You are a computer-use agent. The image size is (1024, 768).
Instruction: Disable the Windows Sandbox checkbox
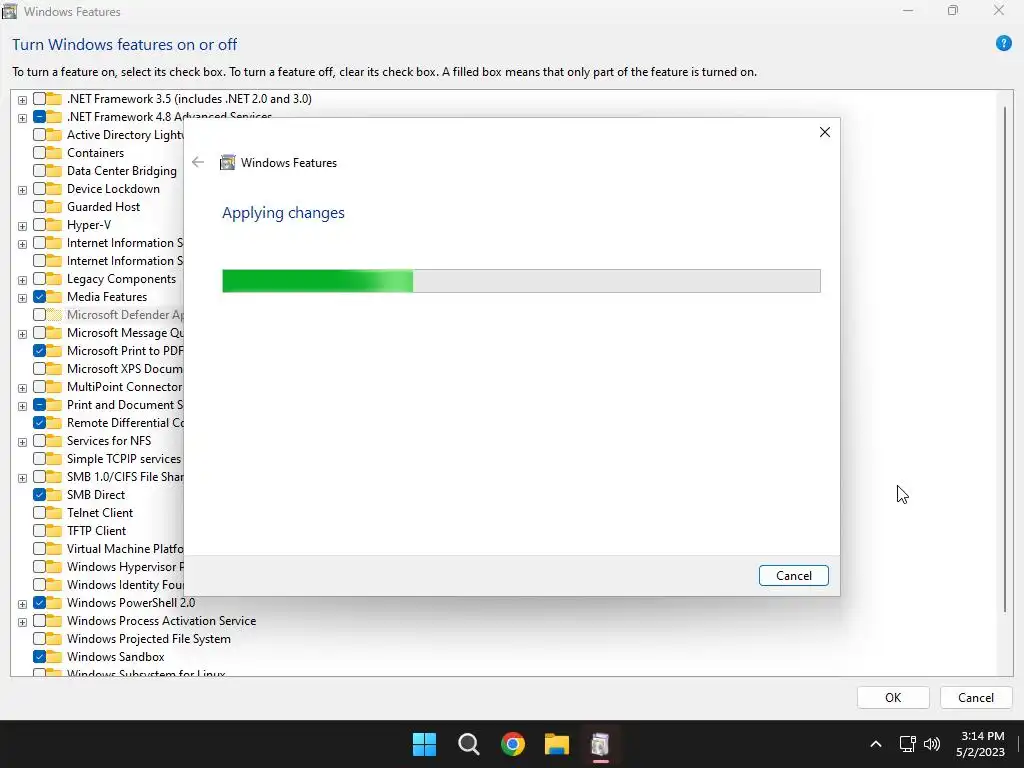point(39,657)
